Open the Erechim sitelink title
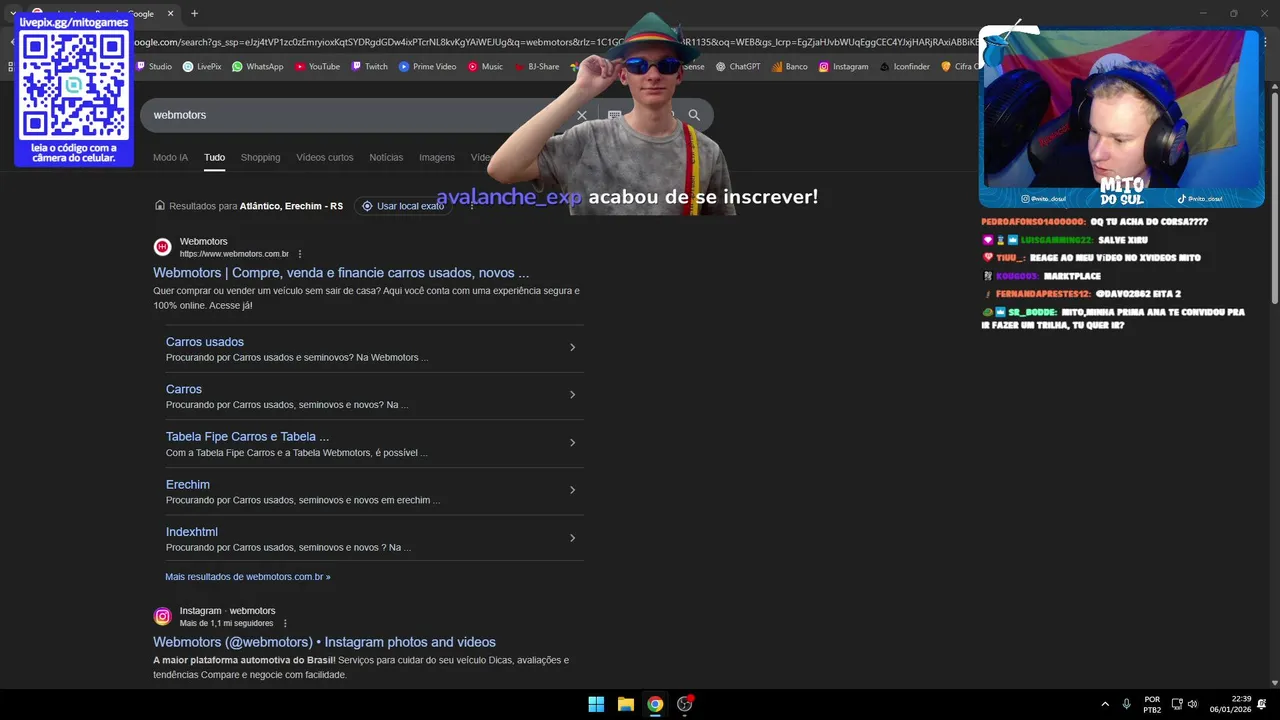Screen dimensions: 1280x720 pyautogui.click(x=188, y=485)
